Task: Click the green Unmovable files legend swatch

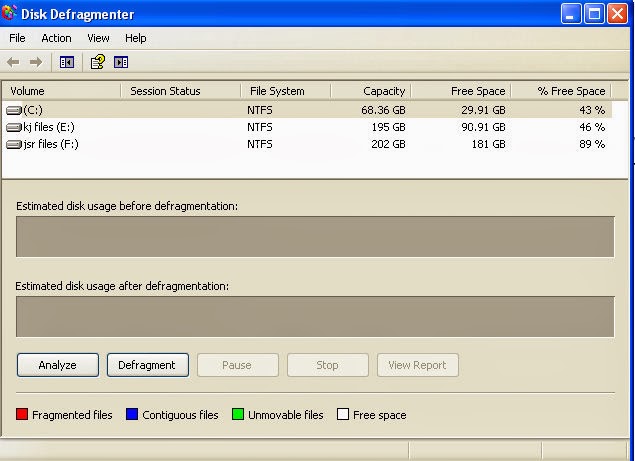Action: tap(238, 414)
